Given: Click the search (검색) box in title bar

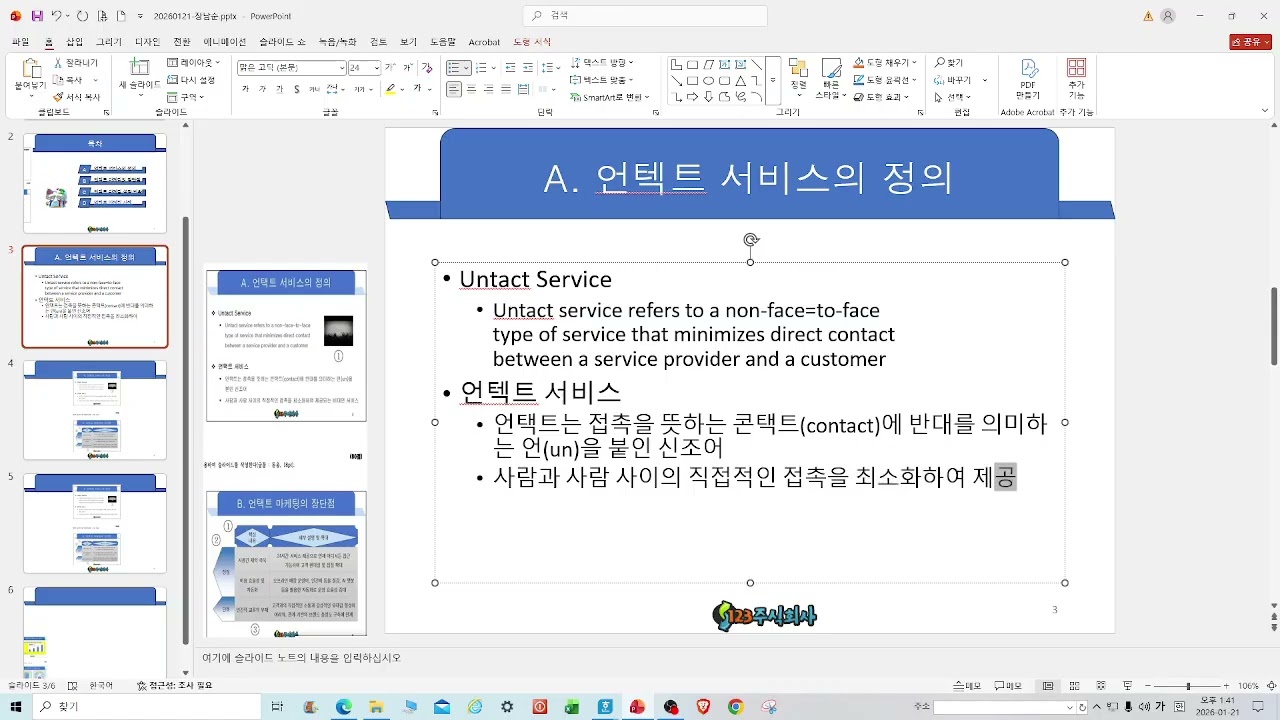Looking at the screenshot, I should [645, 15].
